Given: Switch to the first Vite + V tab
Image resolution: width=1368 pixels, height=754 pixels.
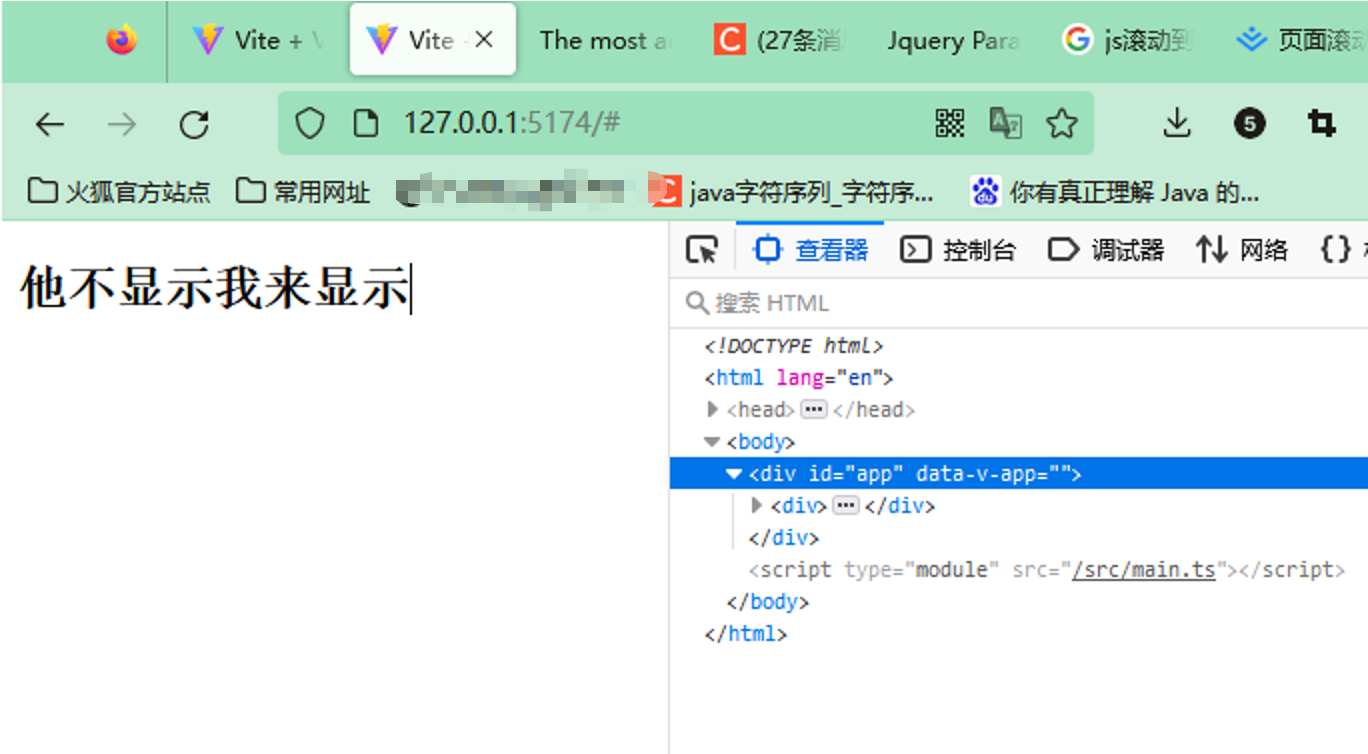Looking at the screenshot, I should pyautogui.click(x=260, y=40).
